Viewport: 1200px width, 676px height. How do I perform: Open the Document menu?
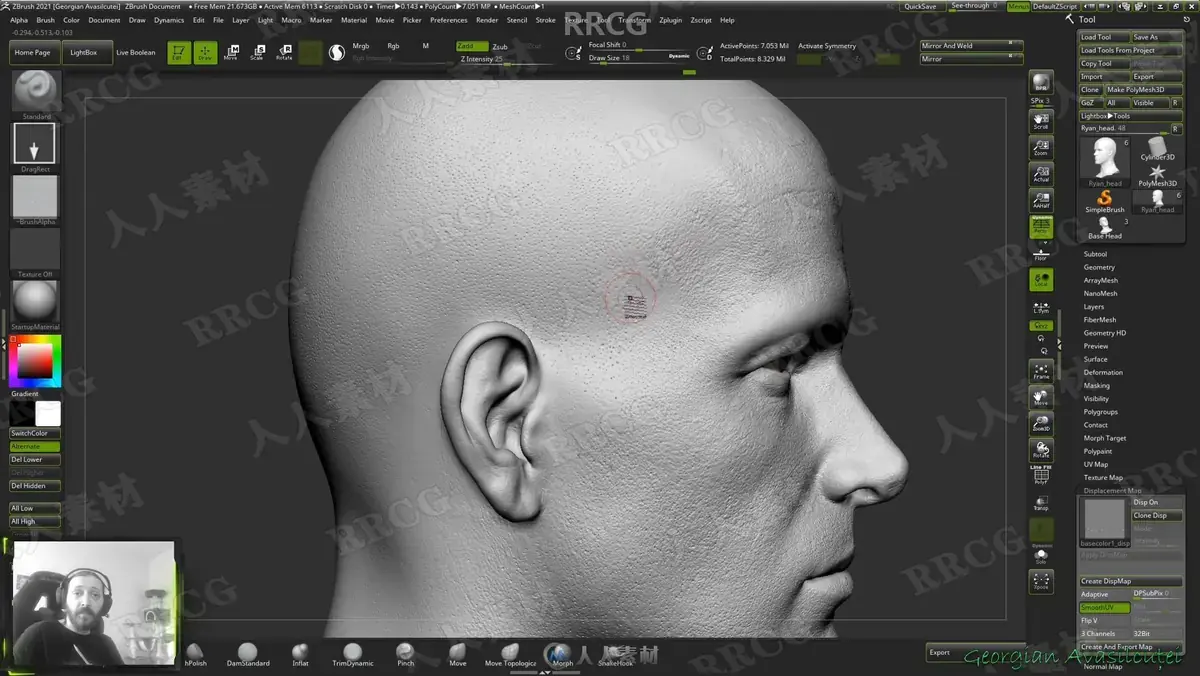(104, 20)
